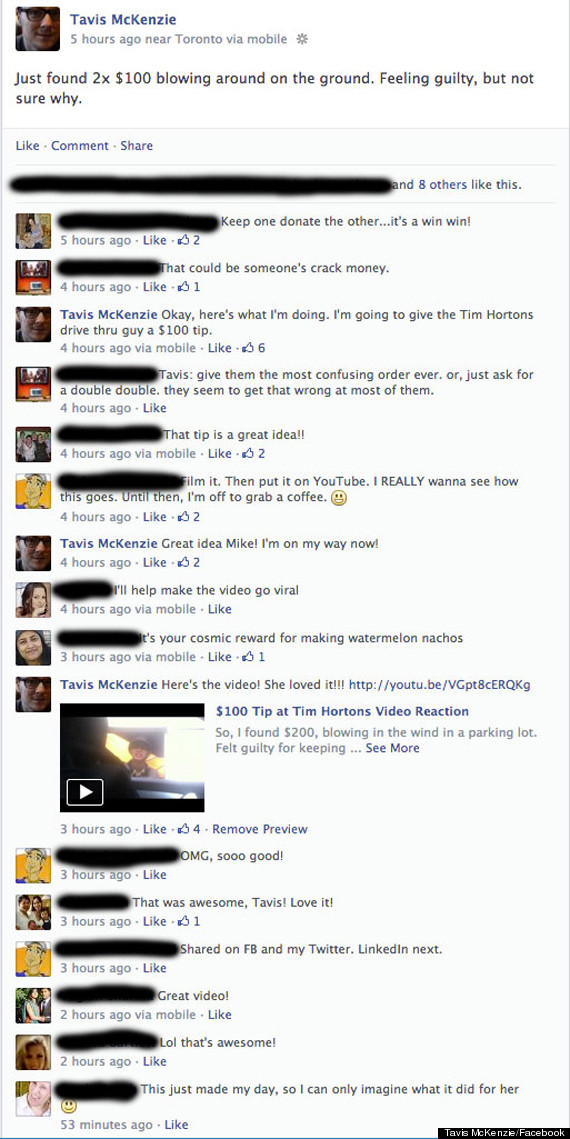Click the cartoon avatar beside 'OMG, sooo good!'
Image resolution: width=570 pixels, height=1139 pixels.
click(x=33, y=865)
